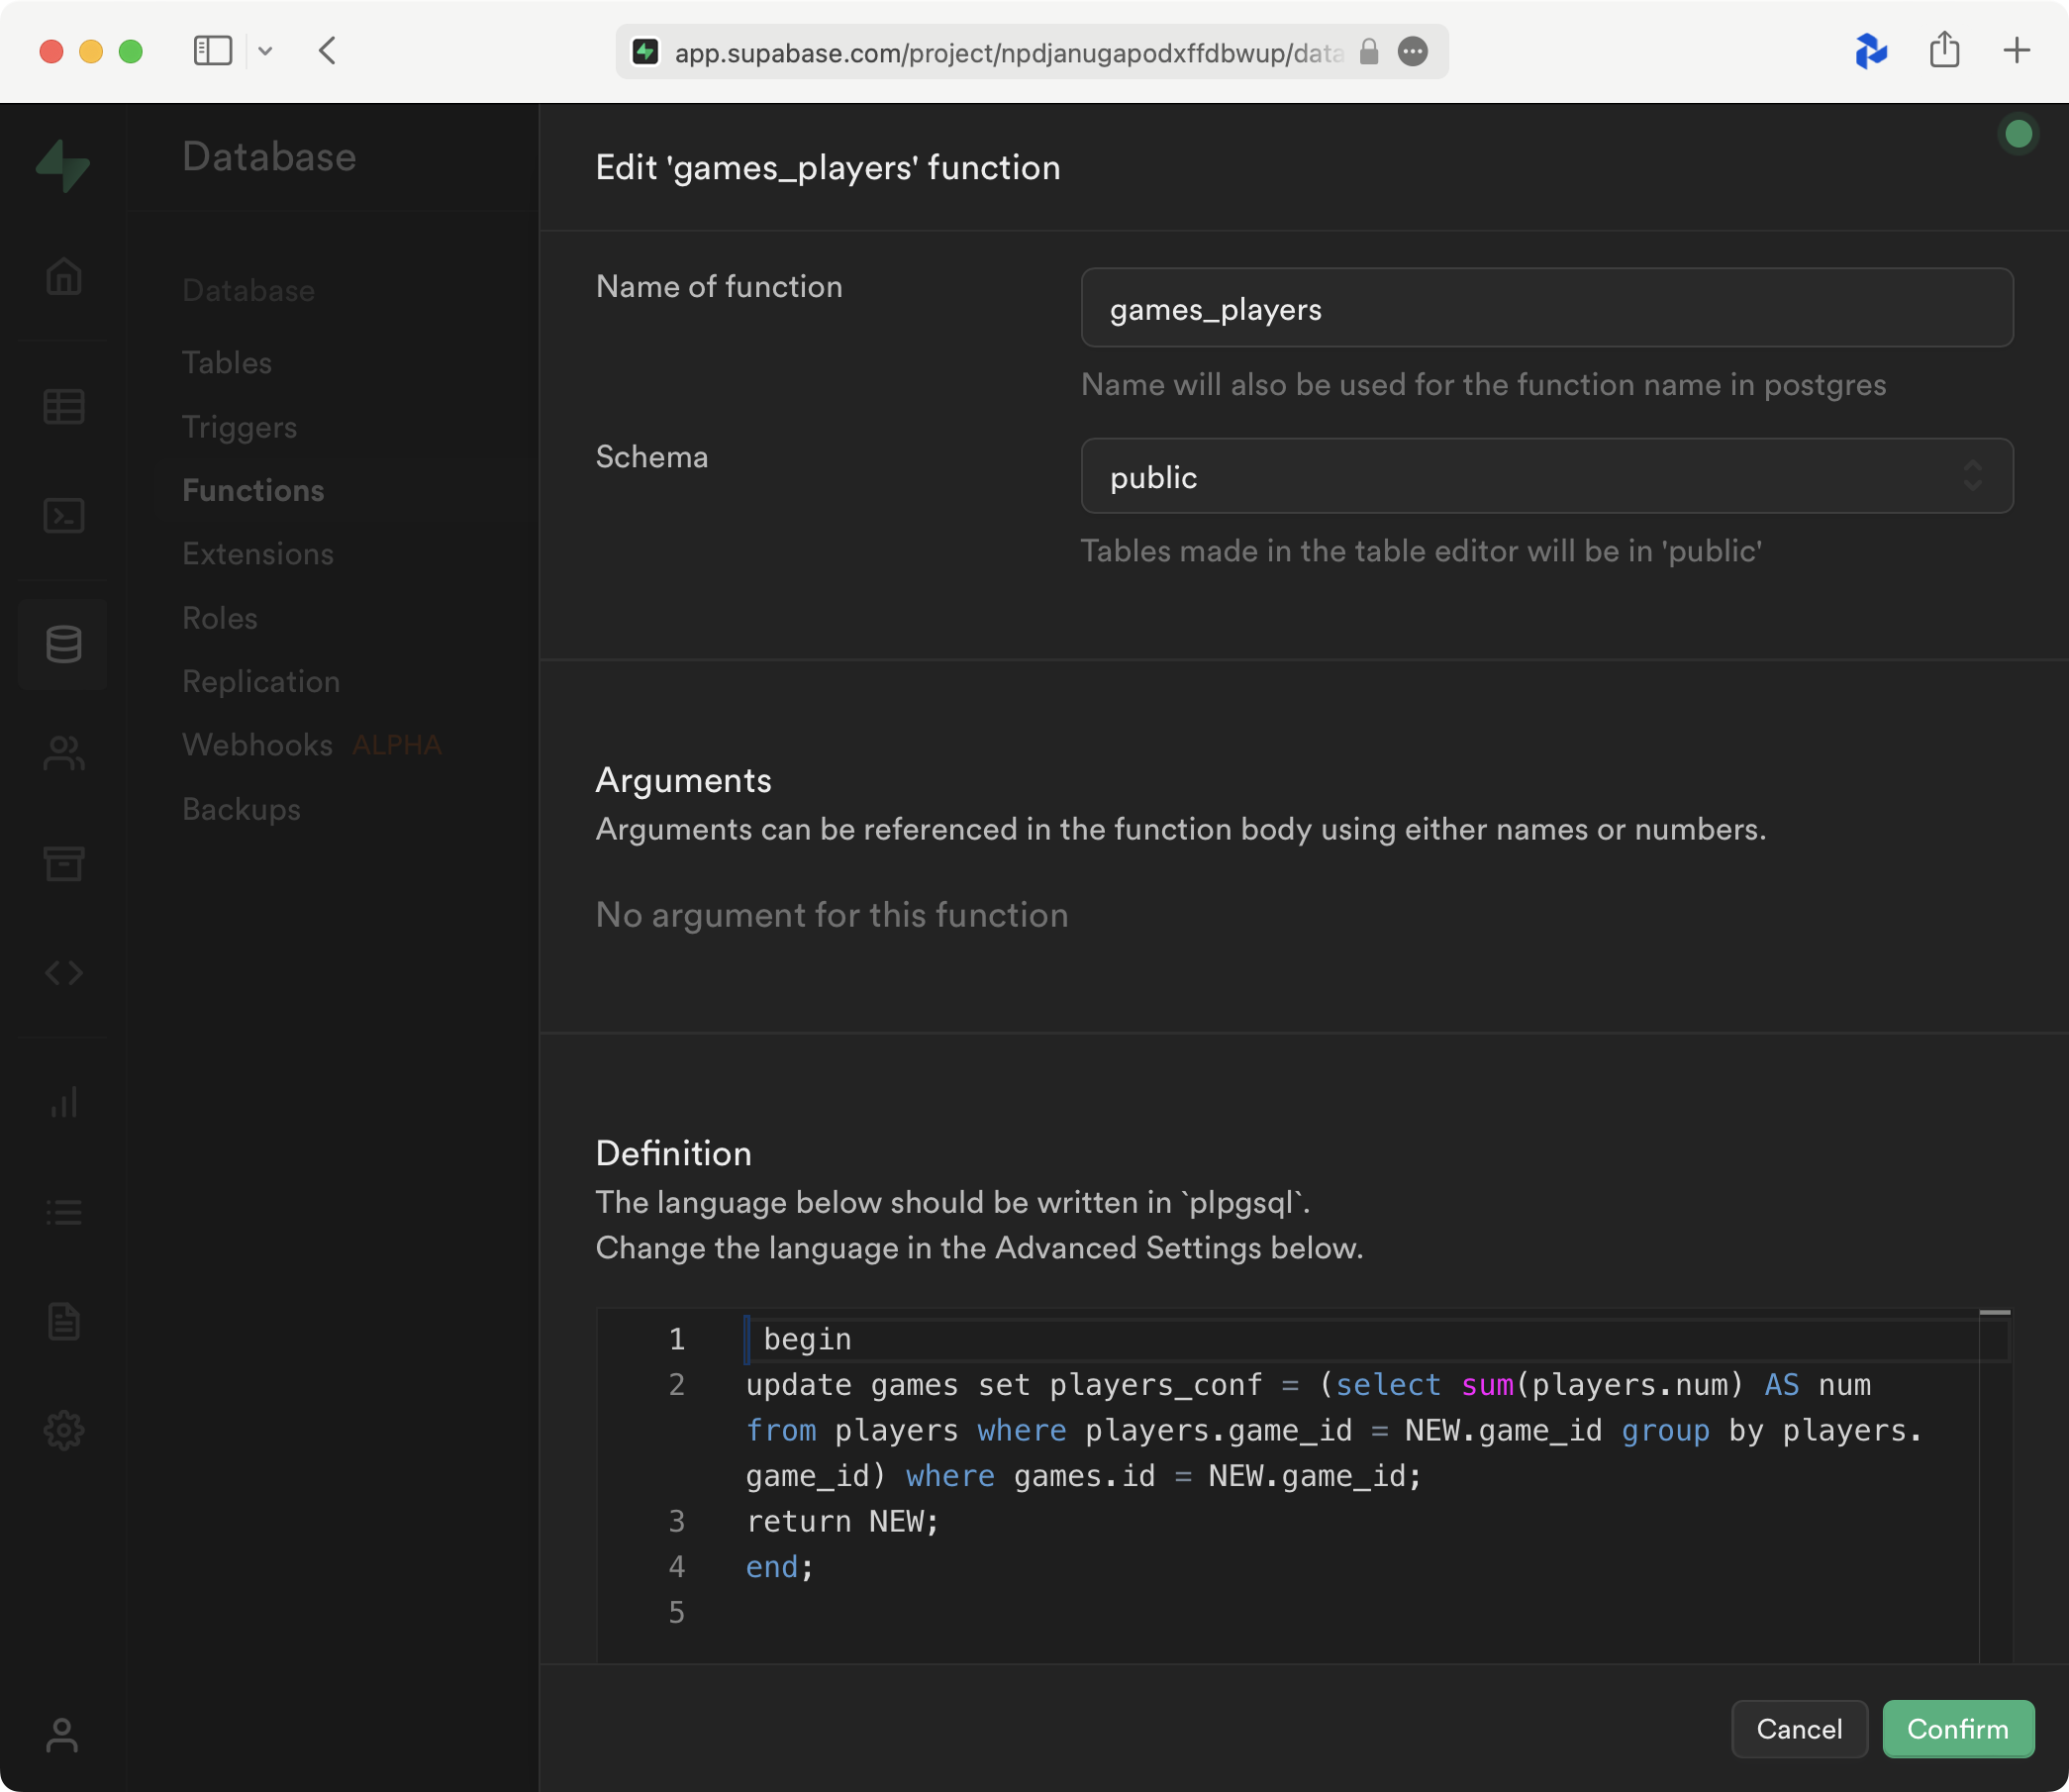This screenshot has height=1792, width=2069.
Task: Switch to the Triggers section
Action: click(x=239, y=426)
